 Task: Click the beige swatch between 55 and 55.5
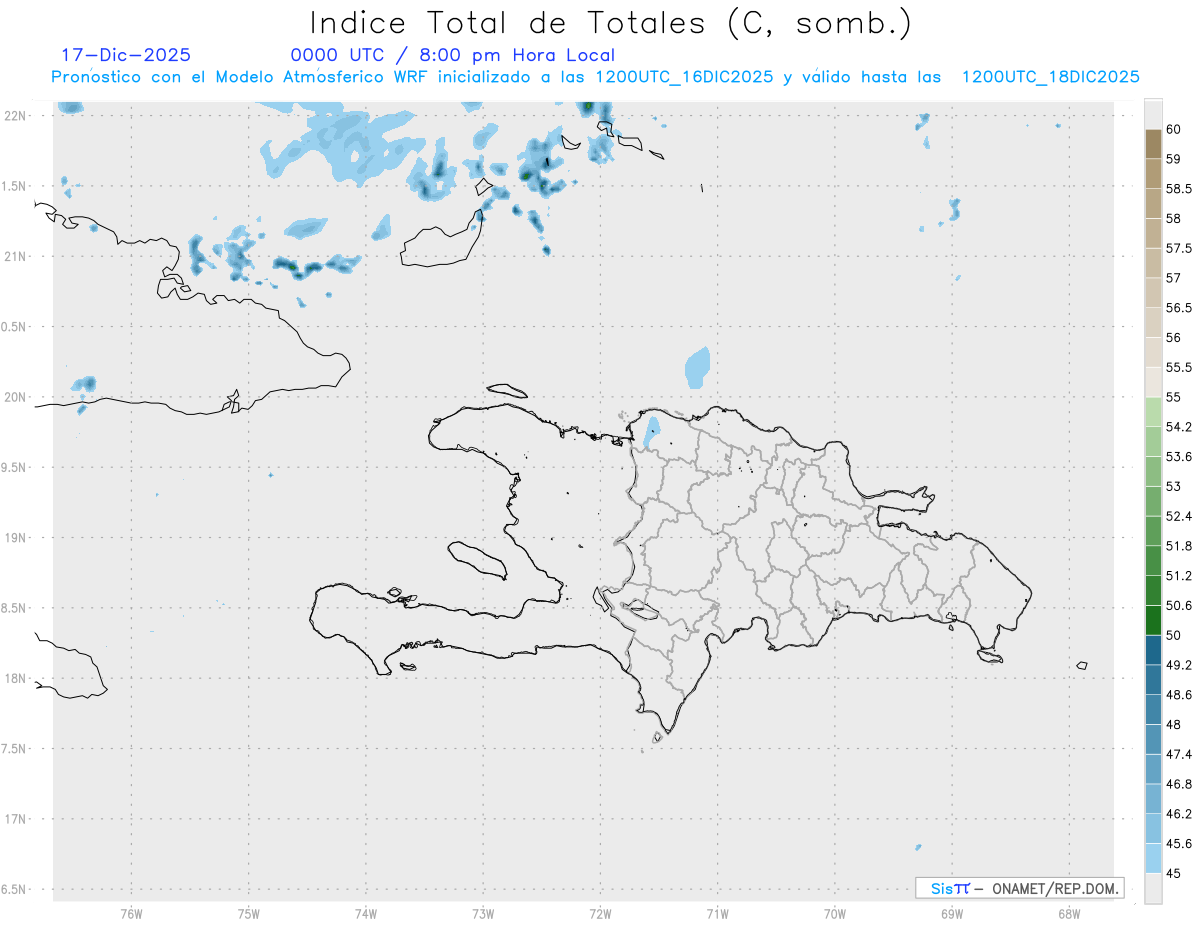(x=1153, y=382)
